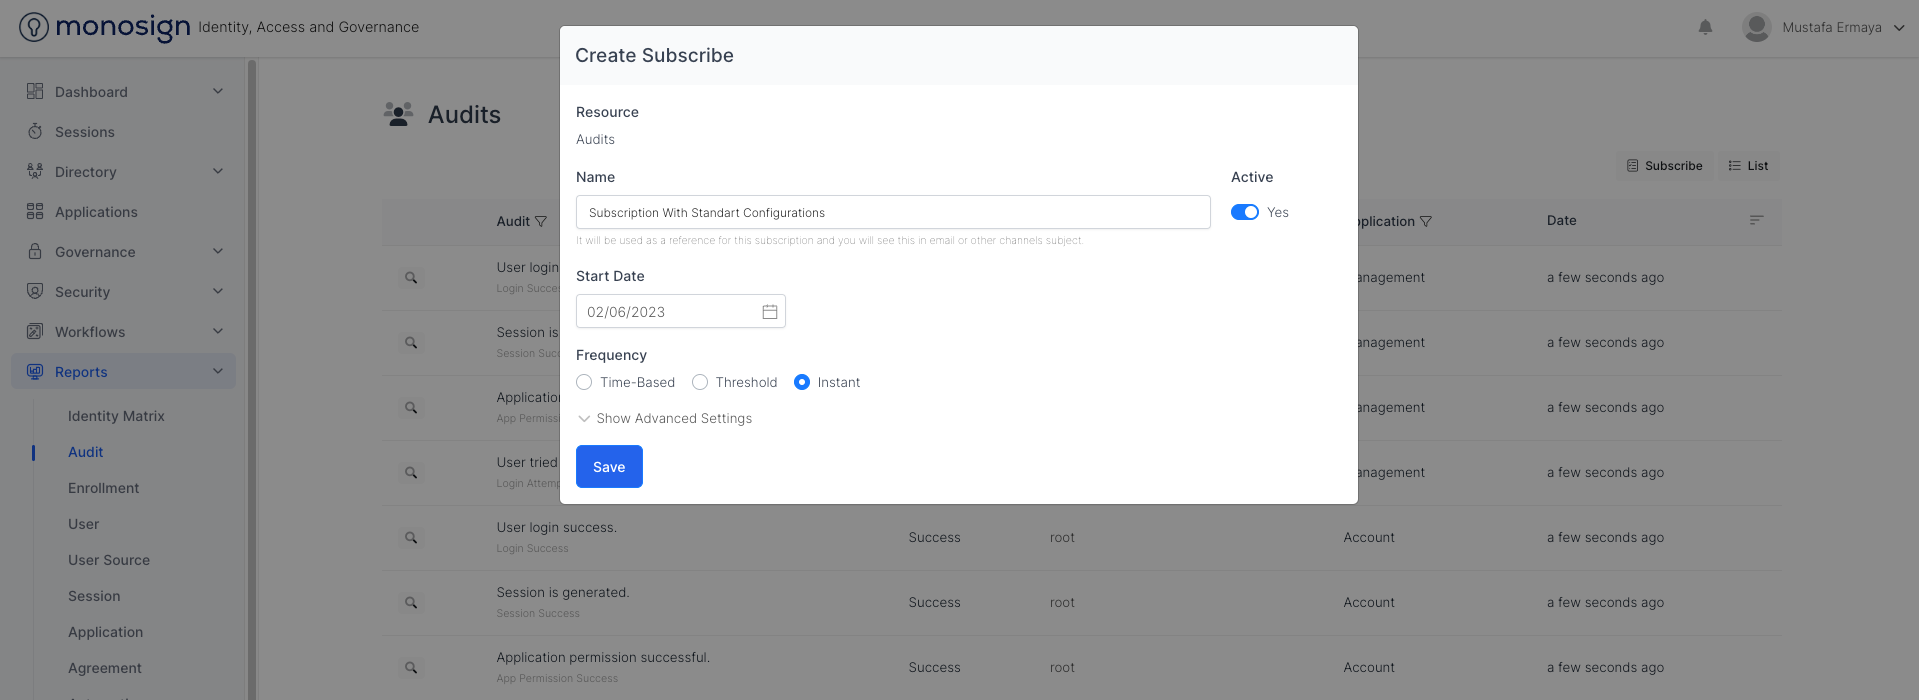Click magnifier icon for Session is generated row
The height and width of the screenshot is (700, 1919).
[411, 603]
